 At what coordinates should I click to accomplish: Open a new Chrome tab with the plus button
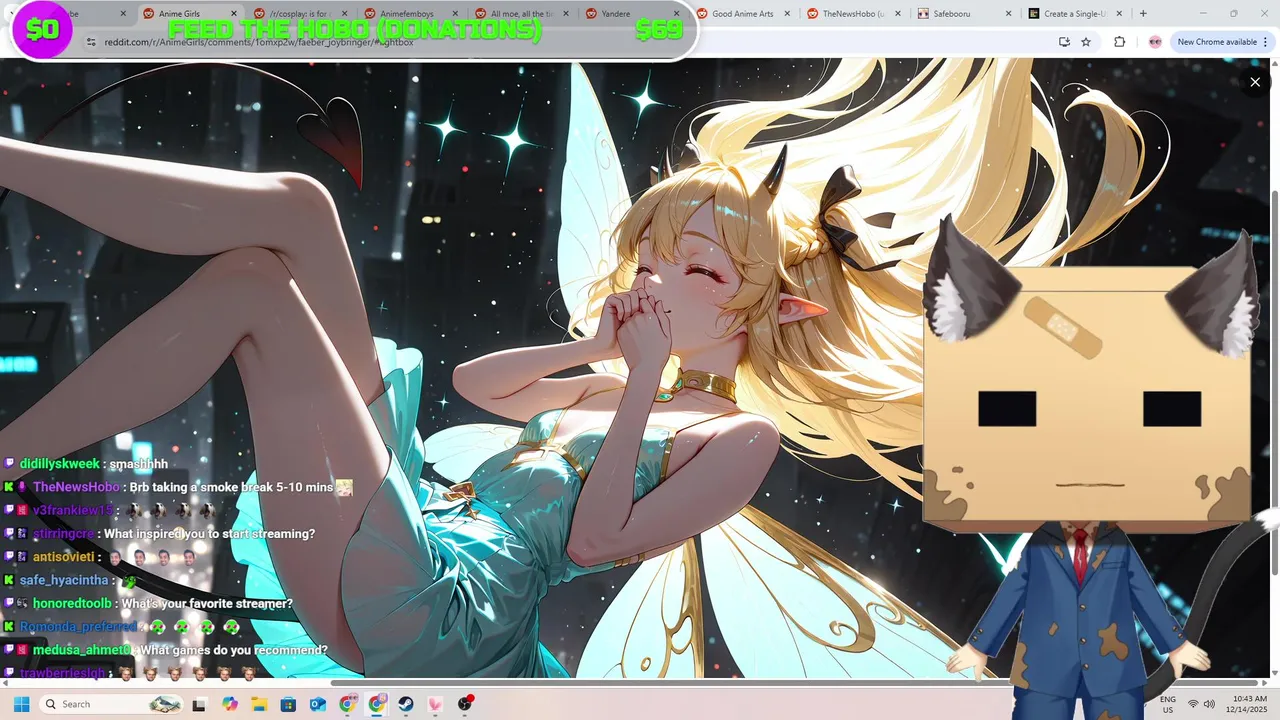pyautogui.click(x=1143, y=14)
